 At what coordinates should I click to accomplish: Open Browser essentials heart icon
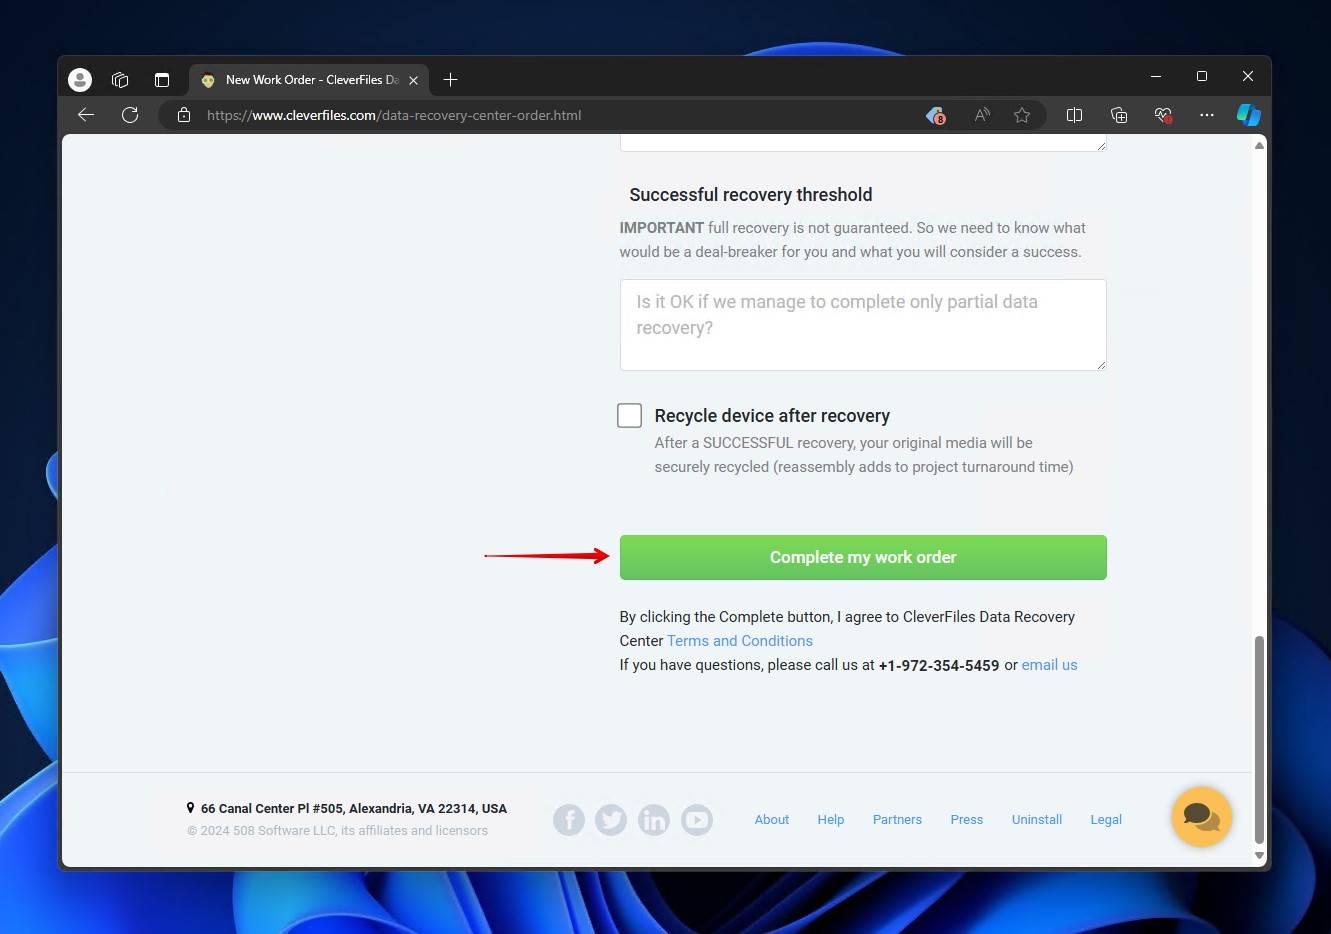point(1163,115)
